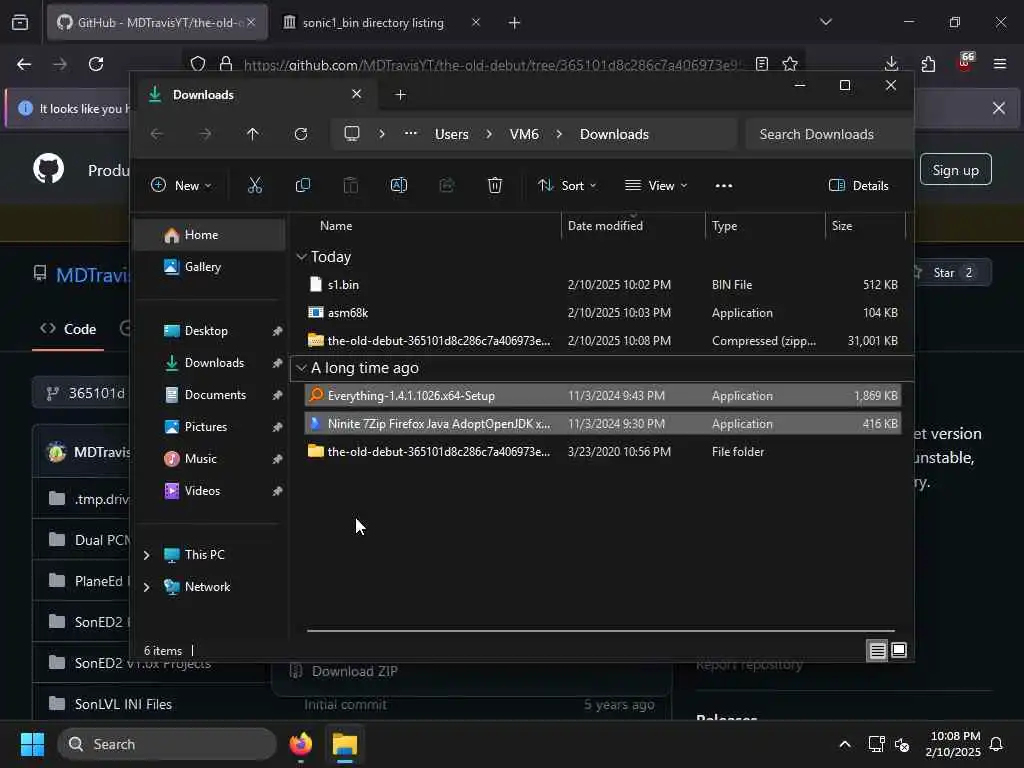Open the Code tab on GitHub
The image size is (1024, 768).
point(68,329)
